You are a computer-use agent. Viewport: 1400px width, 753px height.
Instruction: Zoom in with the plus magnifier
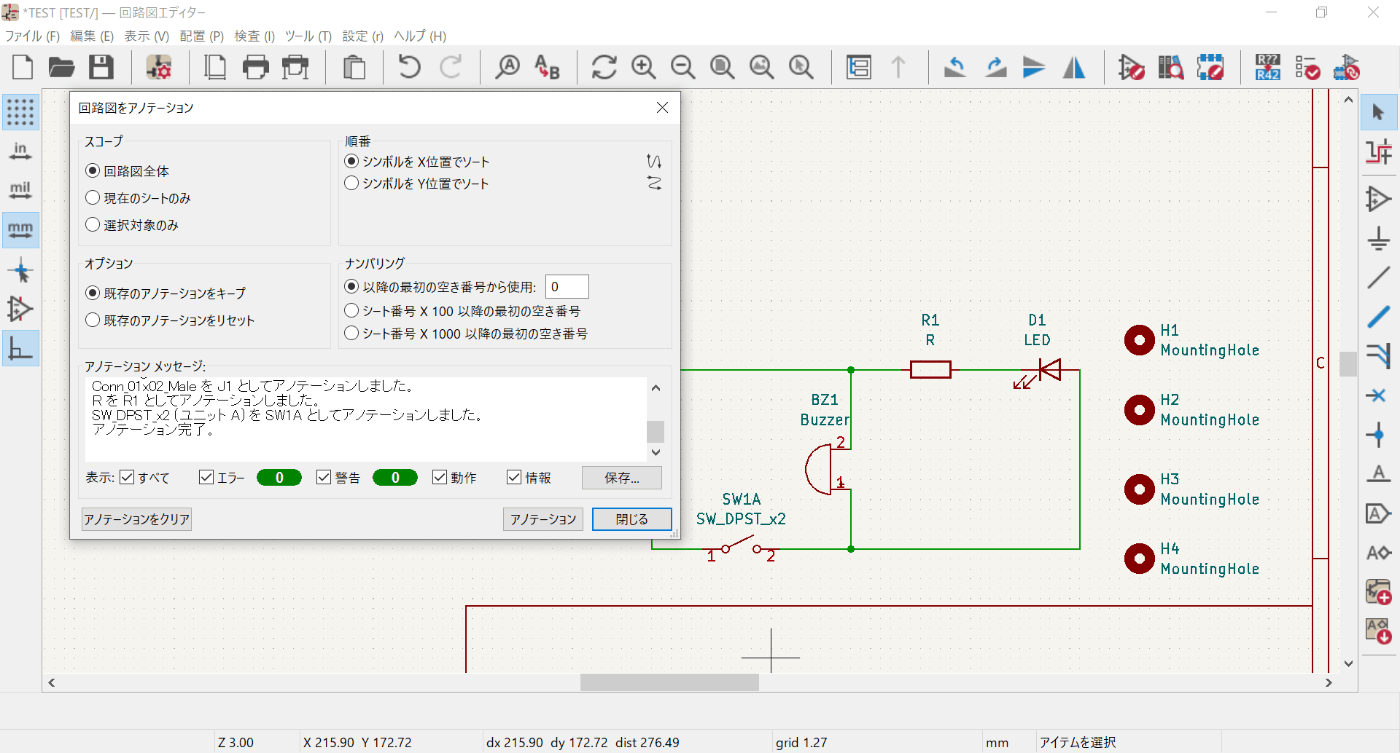(x=643, y=68)
